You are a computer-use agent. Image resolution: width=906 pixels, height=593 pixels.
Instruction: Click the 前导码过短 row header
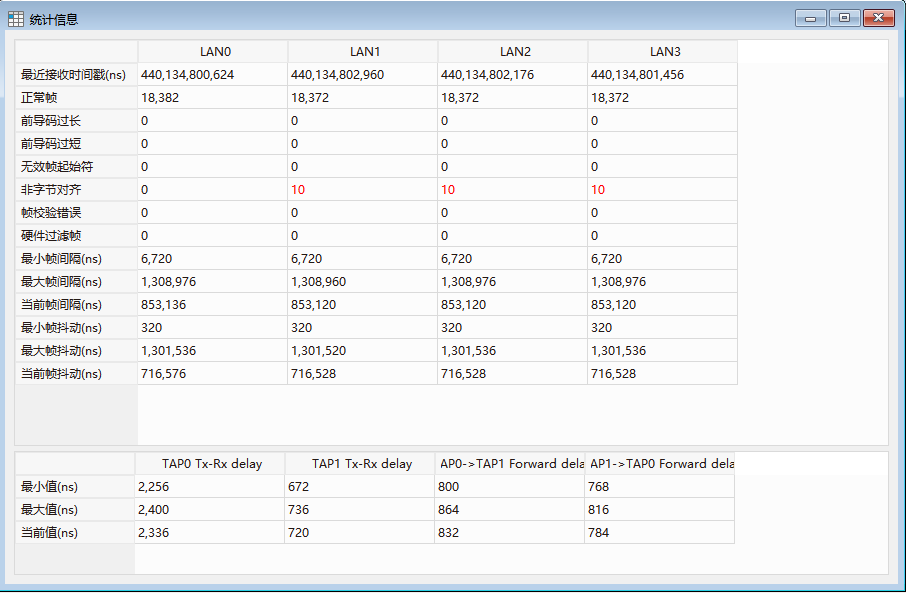pyautogui.click(x=76, y=143)
